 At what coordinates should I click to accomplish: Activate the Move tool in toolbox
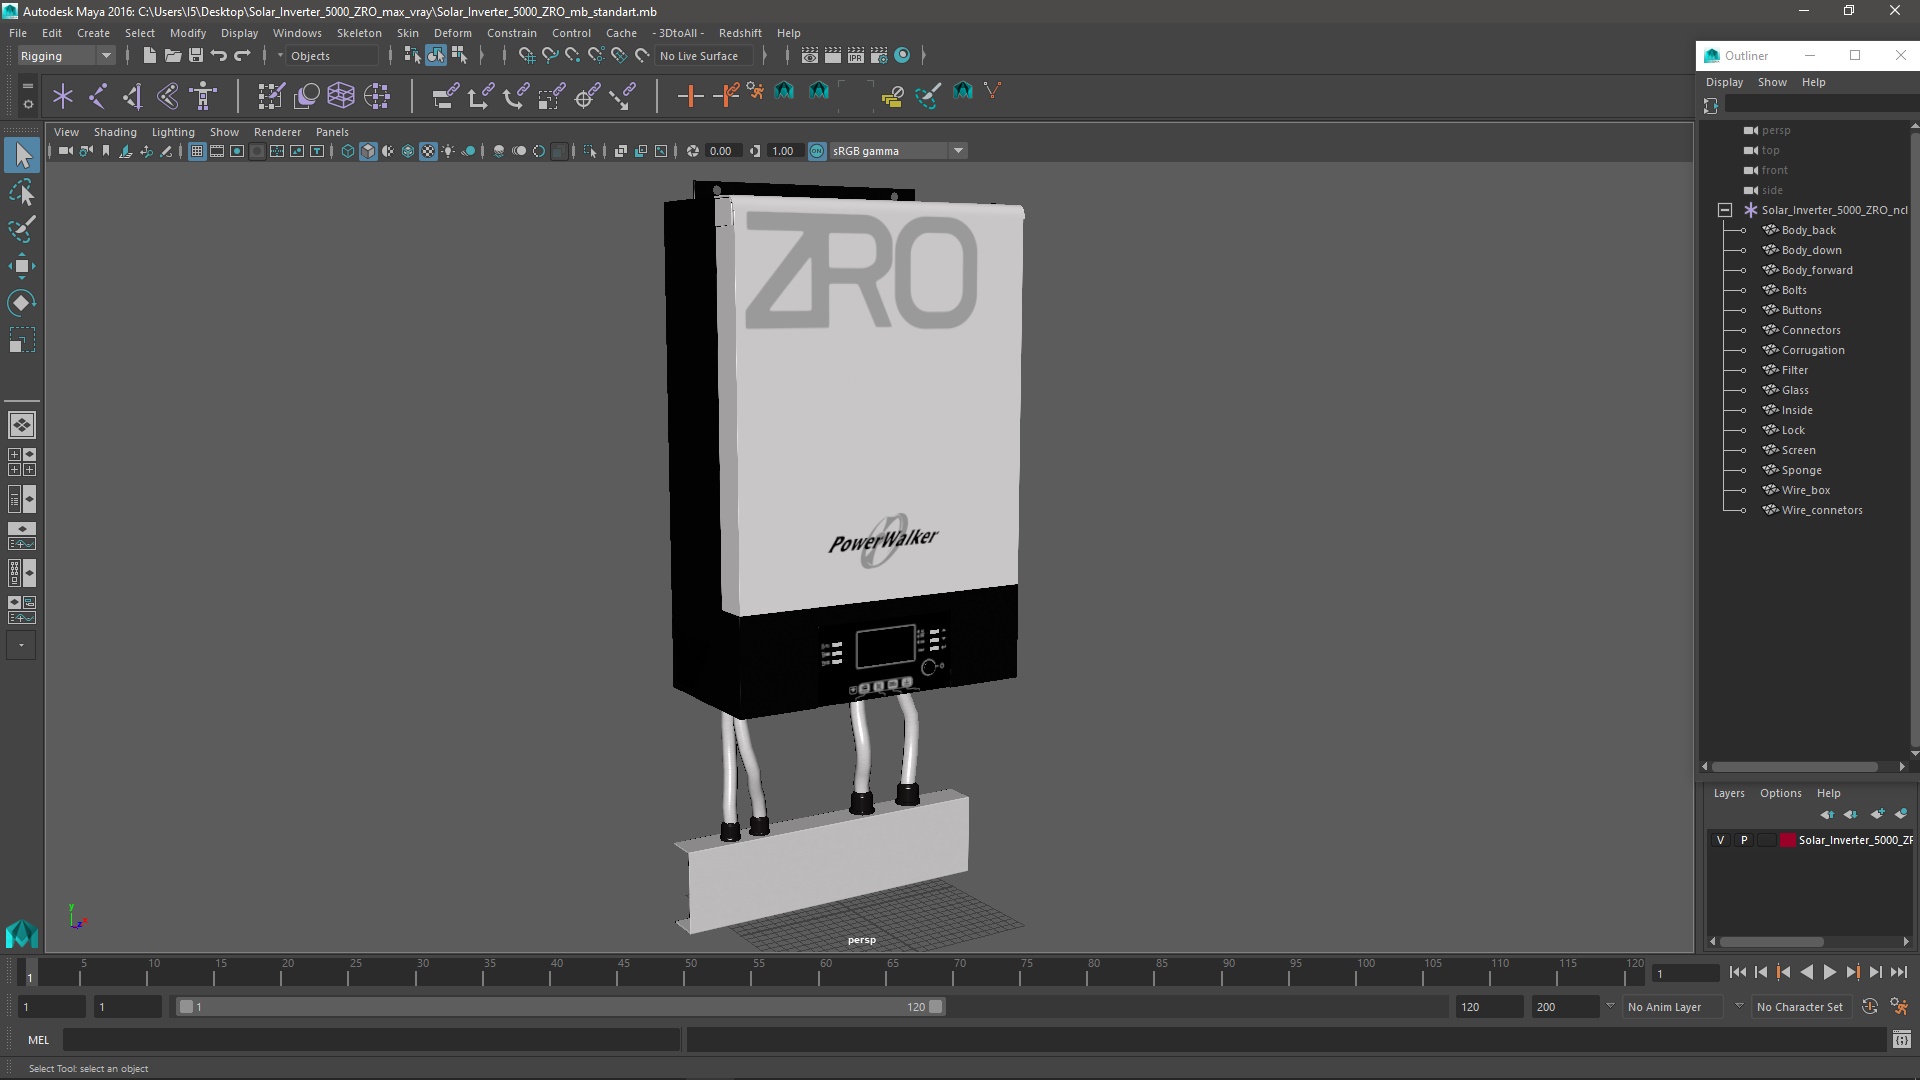click(22, 266)
